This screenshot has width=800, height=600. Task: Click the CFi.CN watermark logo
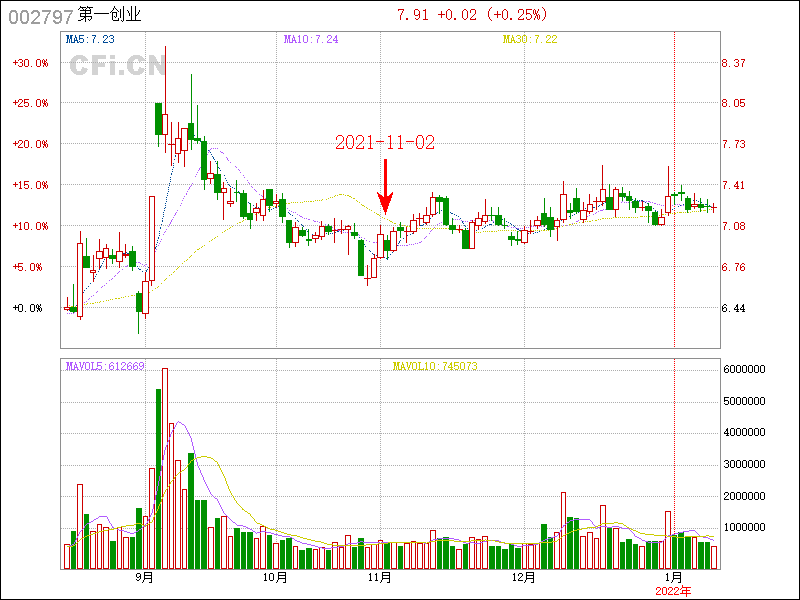117,66
